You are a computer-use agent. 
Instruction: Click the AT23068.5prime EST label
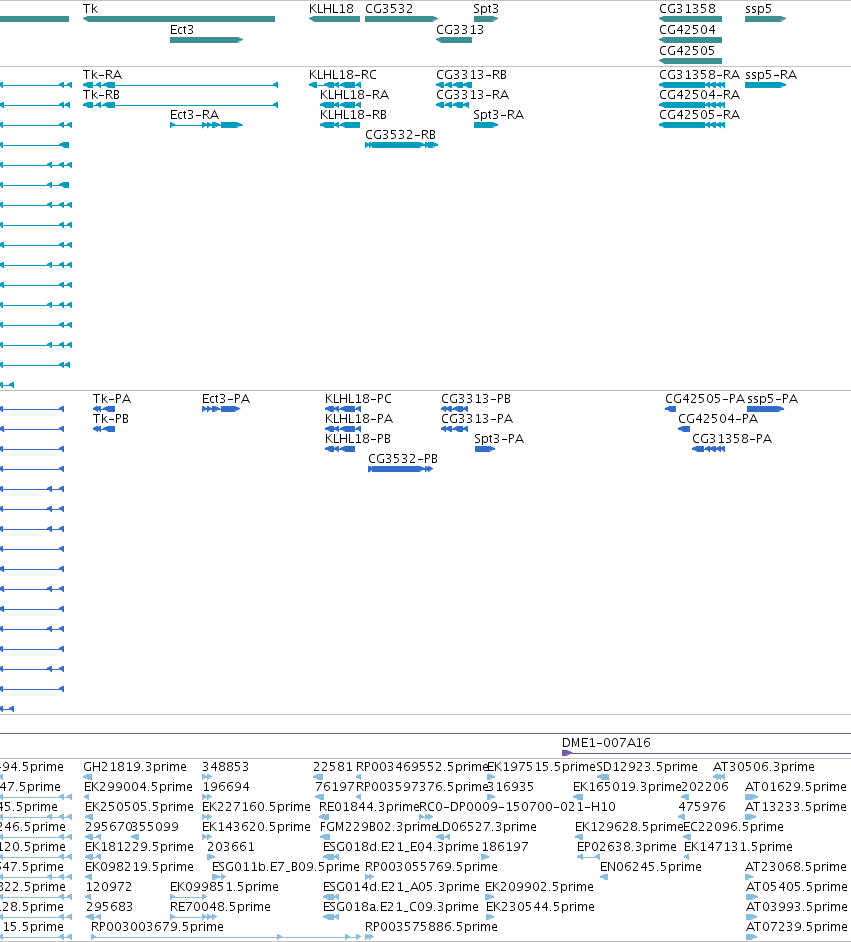pyautogui.click(x=796, y=867)
